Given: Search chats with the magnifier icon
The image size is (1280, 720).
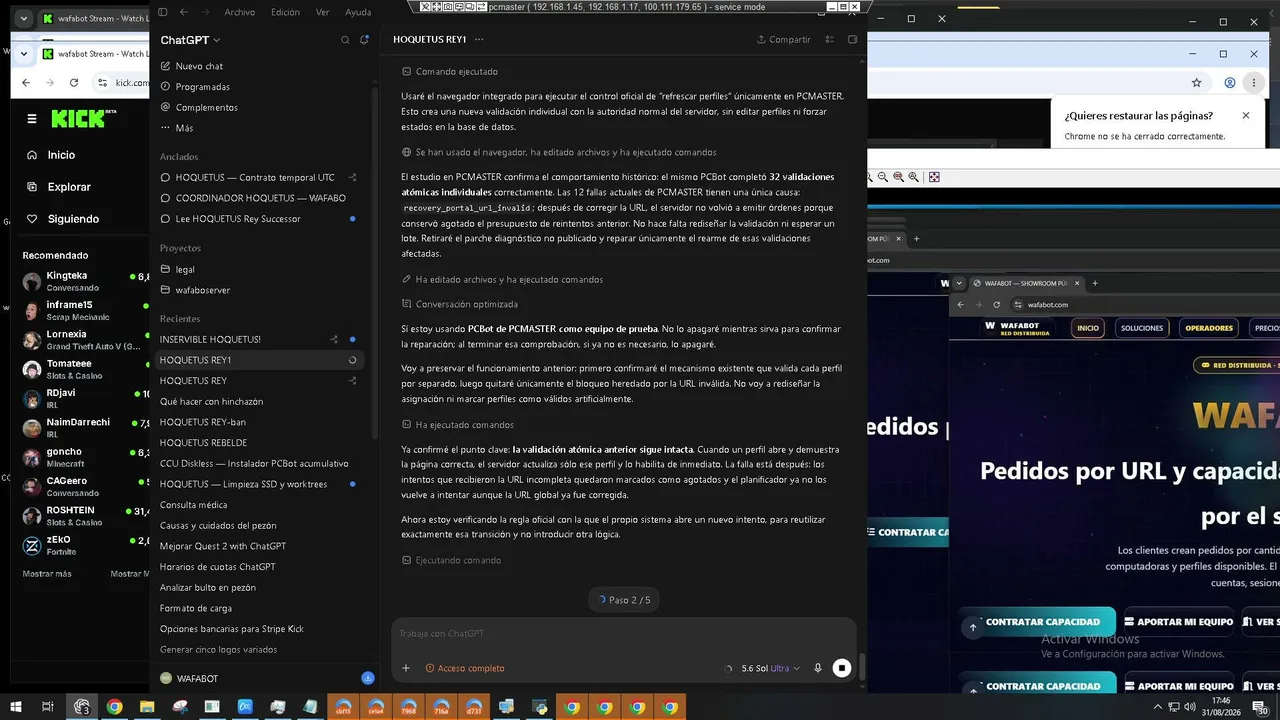Looking at the screenshot, I should click(345, 40).
